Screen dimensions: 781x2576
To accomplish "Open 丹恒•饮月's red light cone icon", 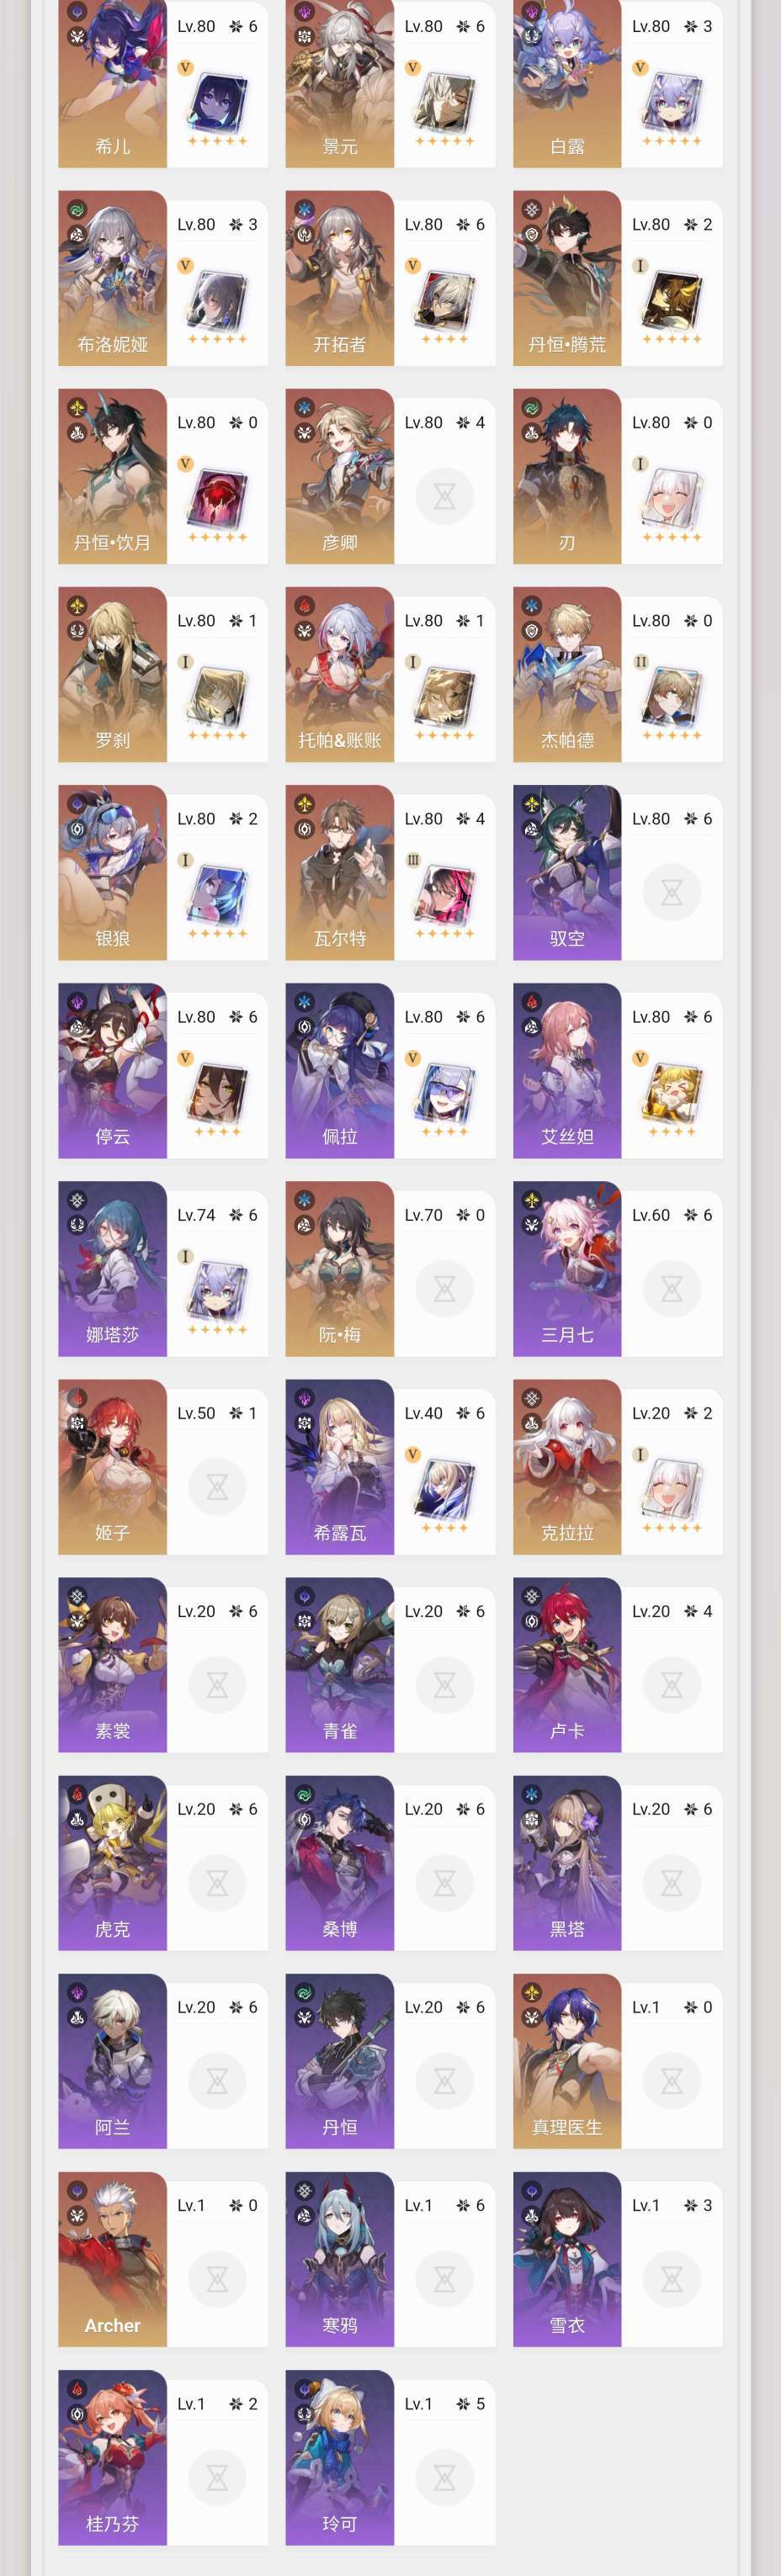I will [x=216, y=496].
